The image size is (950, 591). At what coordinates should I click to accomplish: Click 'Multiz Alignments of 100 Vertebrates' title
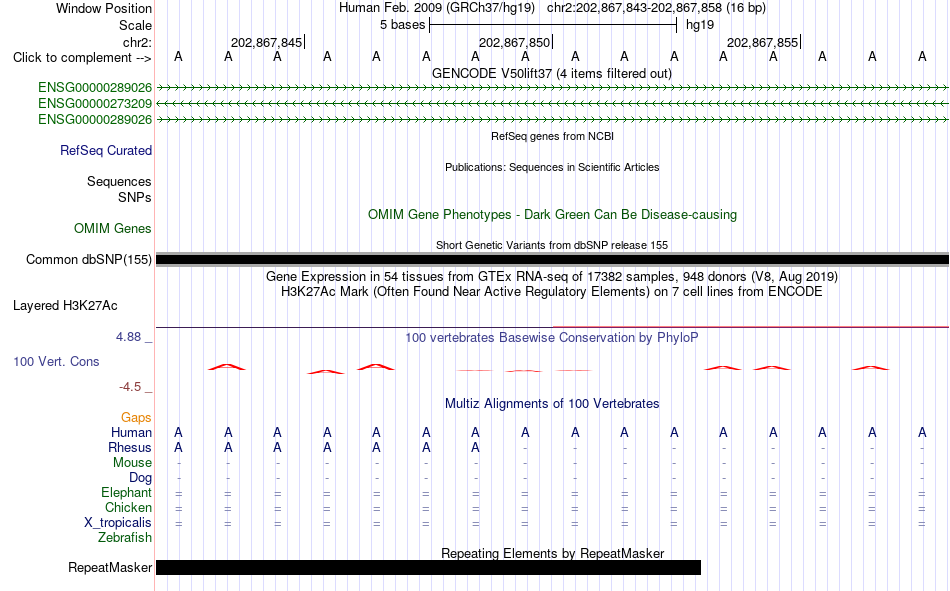(552, 404)
